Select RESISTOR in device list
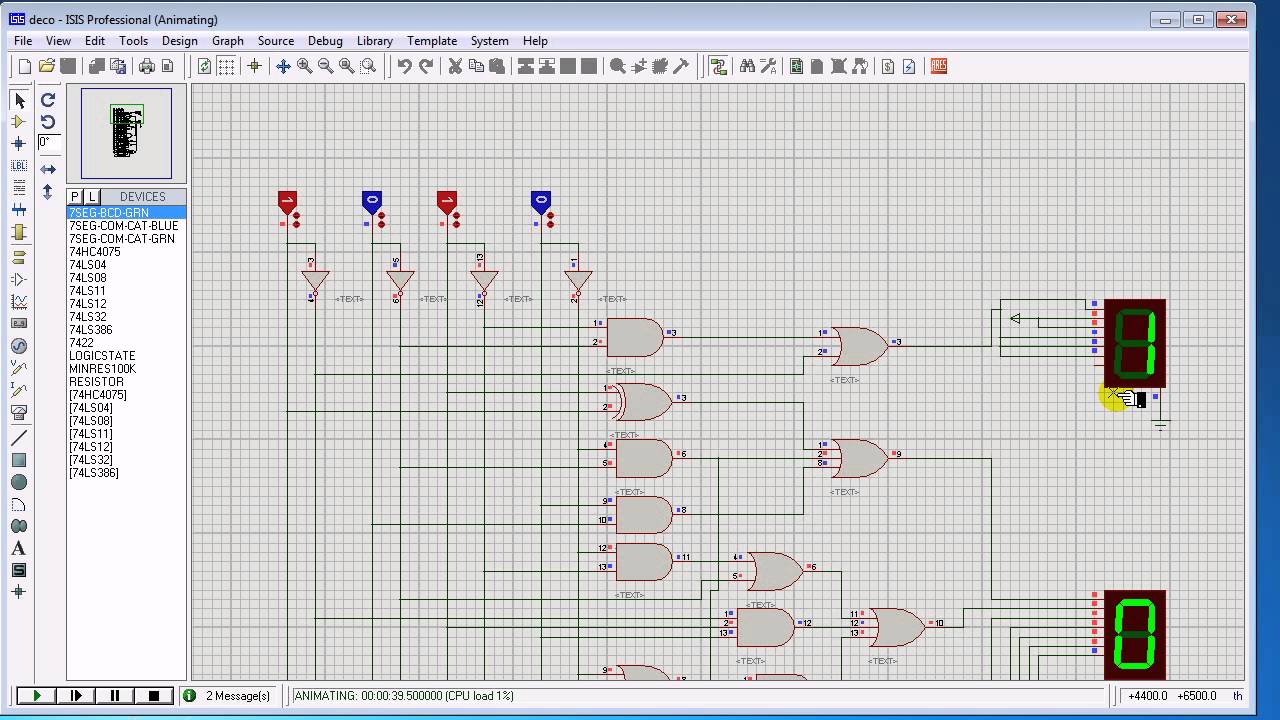Image resolution: width=1280 pixels, height=720 pixels. (x=126, y=382)
